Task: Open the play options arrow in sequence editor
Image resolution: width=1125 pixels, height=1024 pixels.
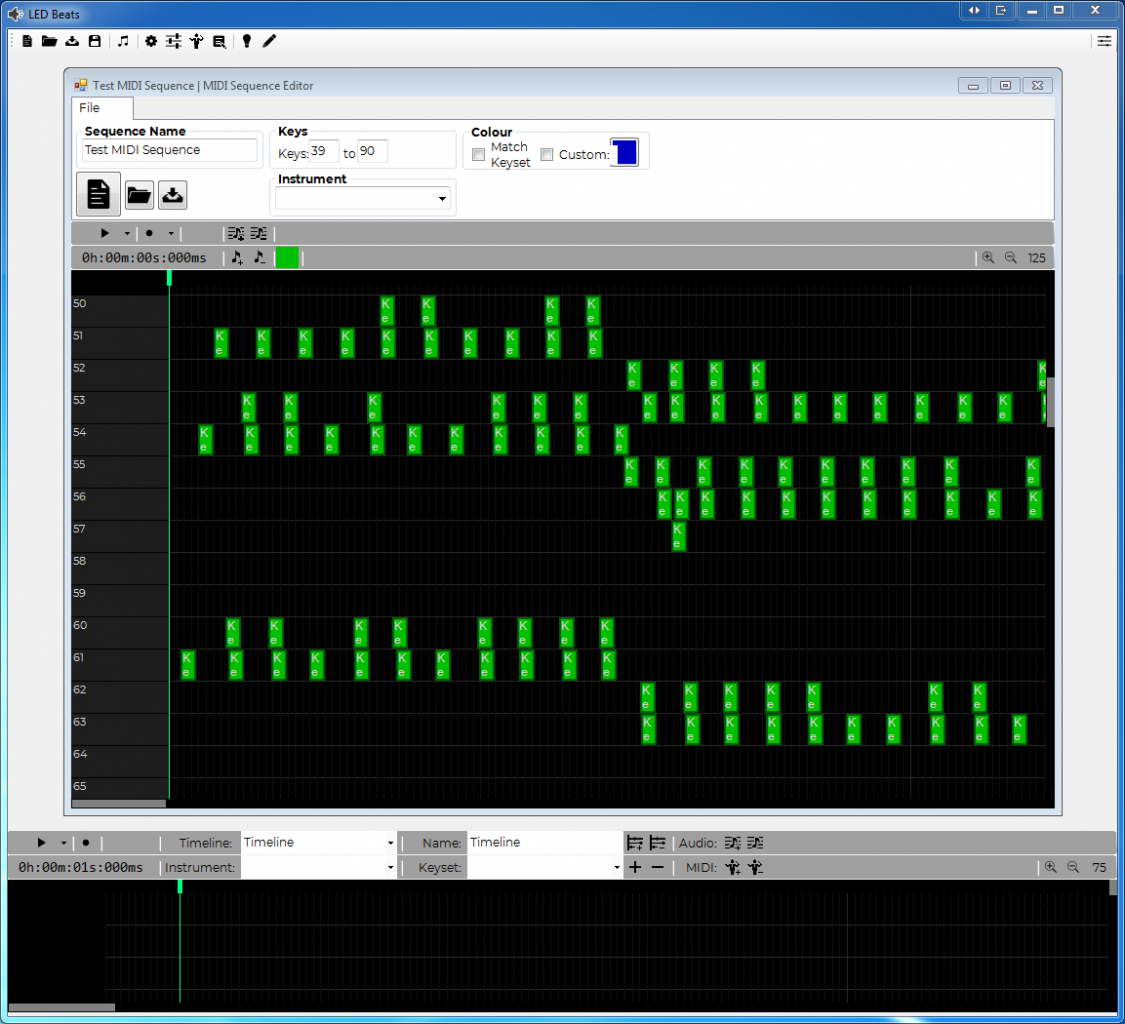Action: pyautogui.click(x=127, y=233)
